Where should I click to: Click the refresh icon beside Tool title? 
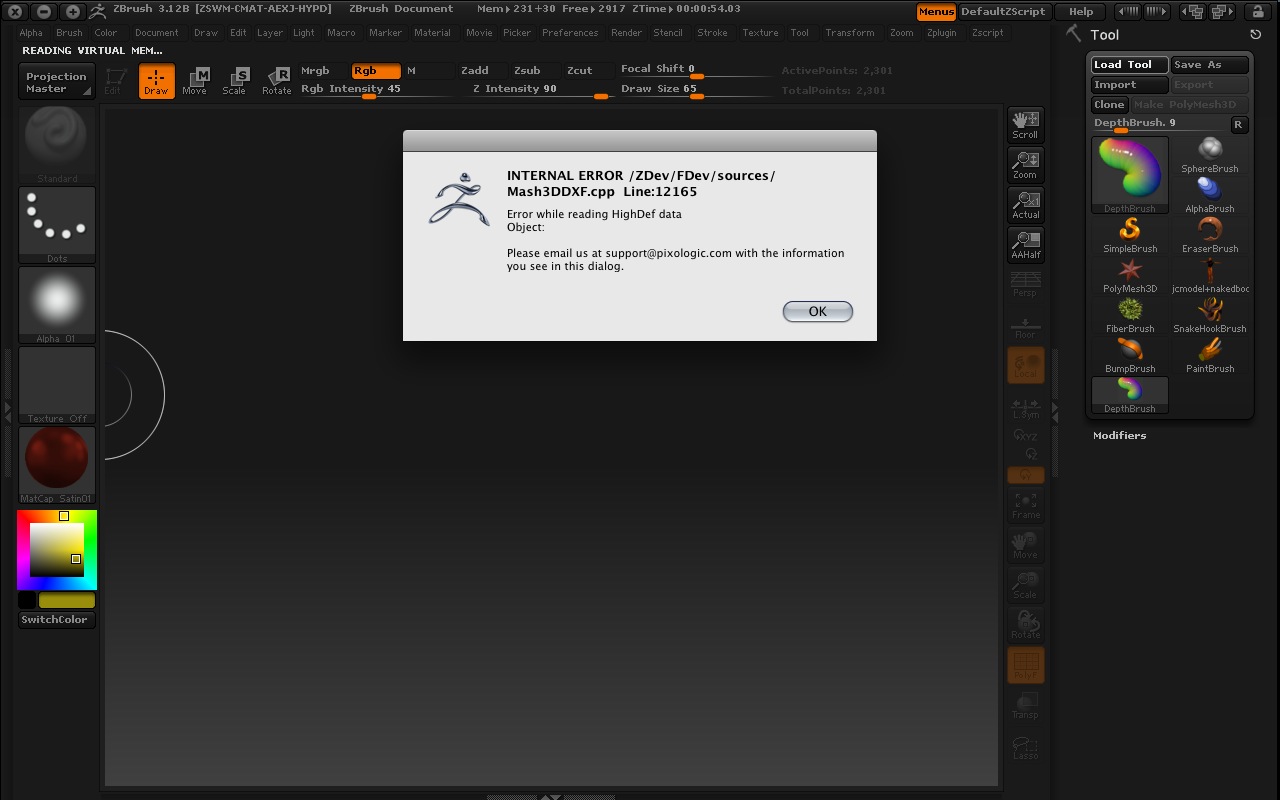click(x=1256, y=35)
